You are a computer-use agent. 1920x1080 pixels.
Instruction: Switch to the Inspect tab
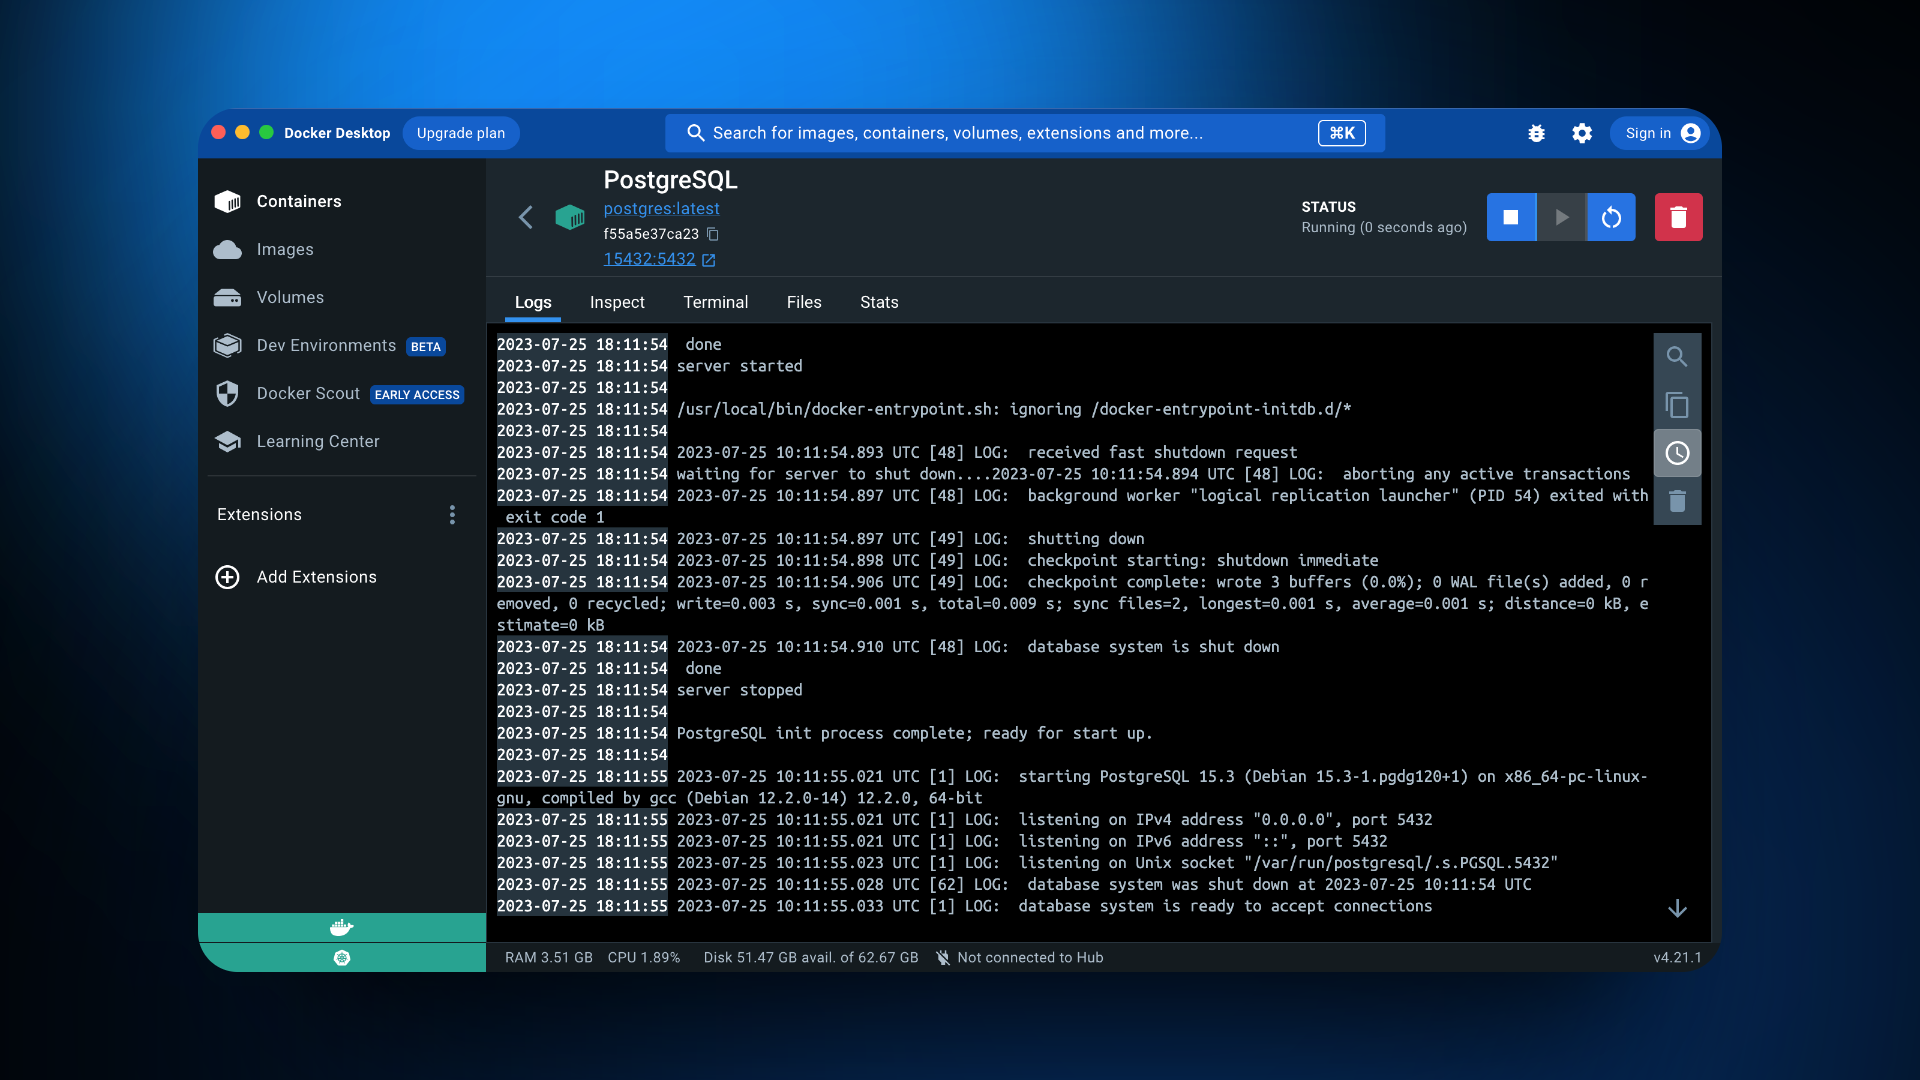click(617, 302)
